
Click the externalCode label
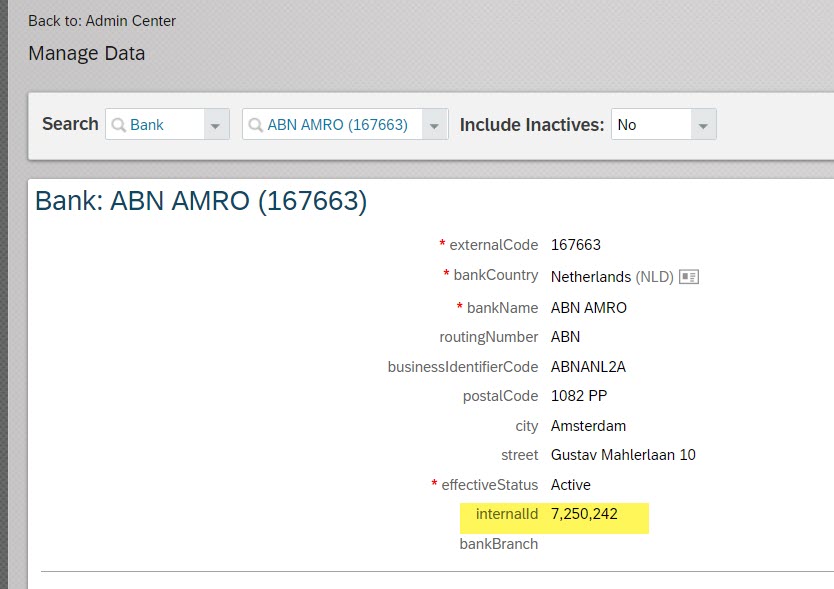coord(494,245)
